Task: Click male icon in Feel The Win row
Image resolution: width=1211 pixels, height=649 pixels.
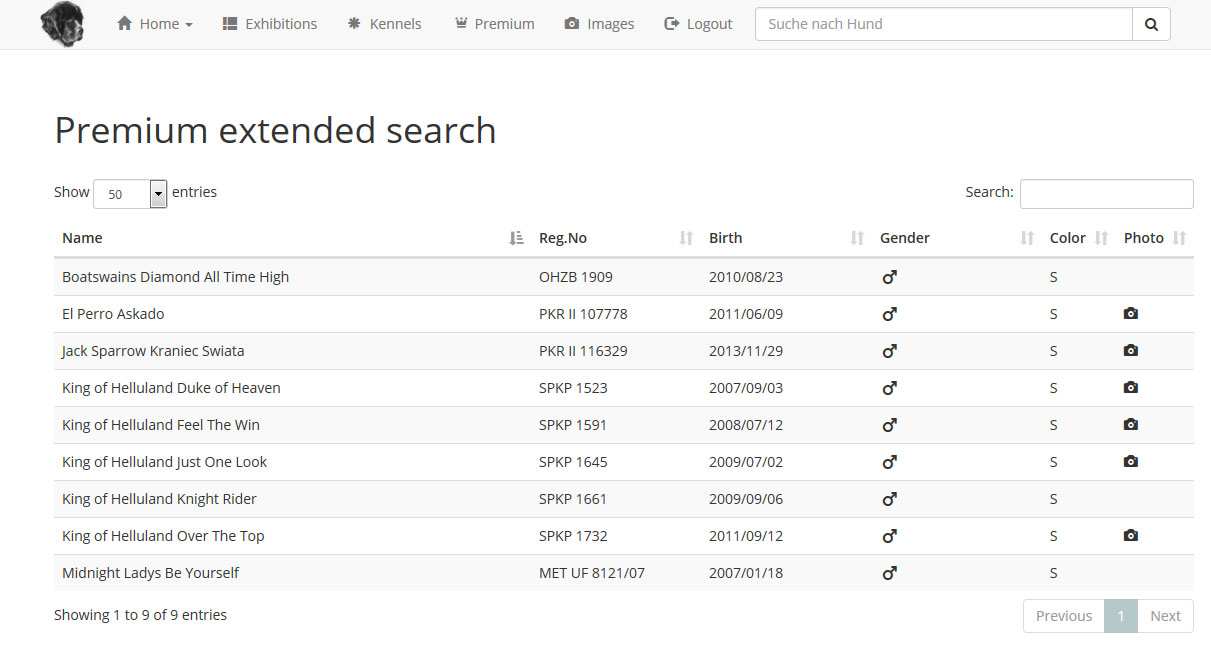Action: (x=889, y=425)
